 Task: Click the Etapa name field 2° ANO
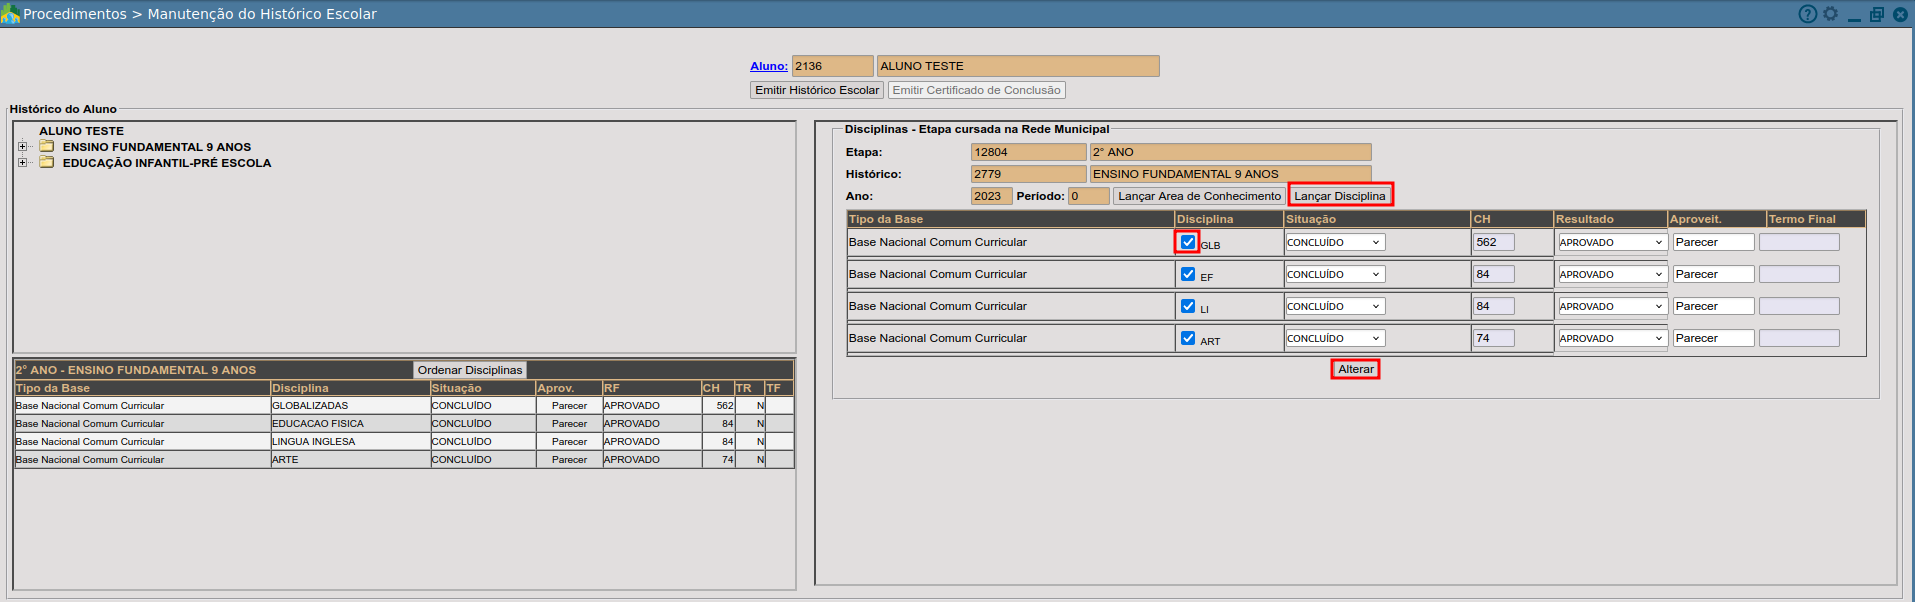coord(1230,152)
